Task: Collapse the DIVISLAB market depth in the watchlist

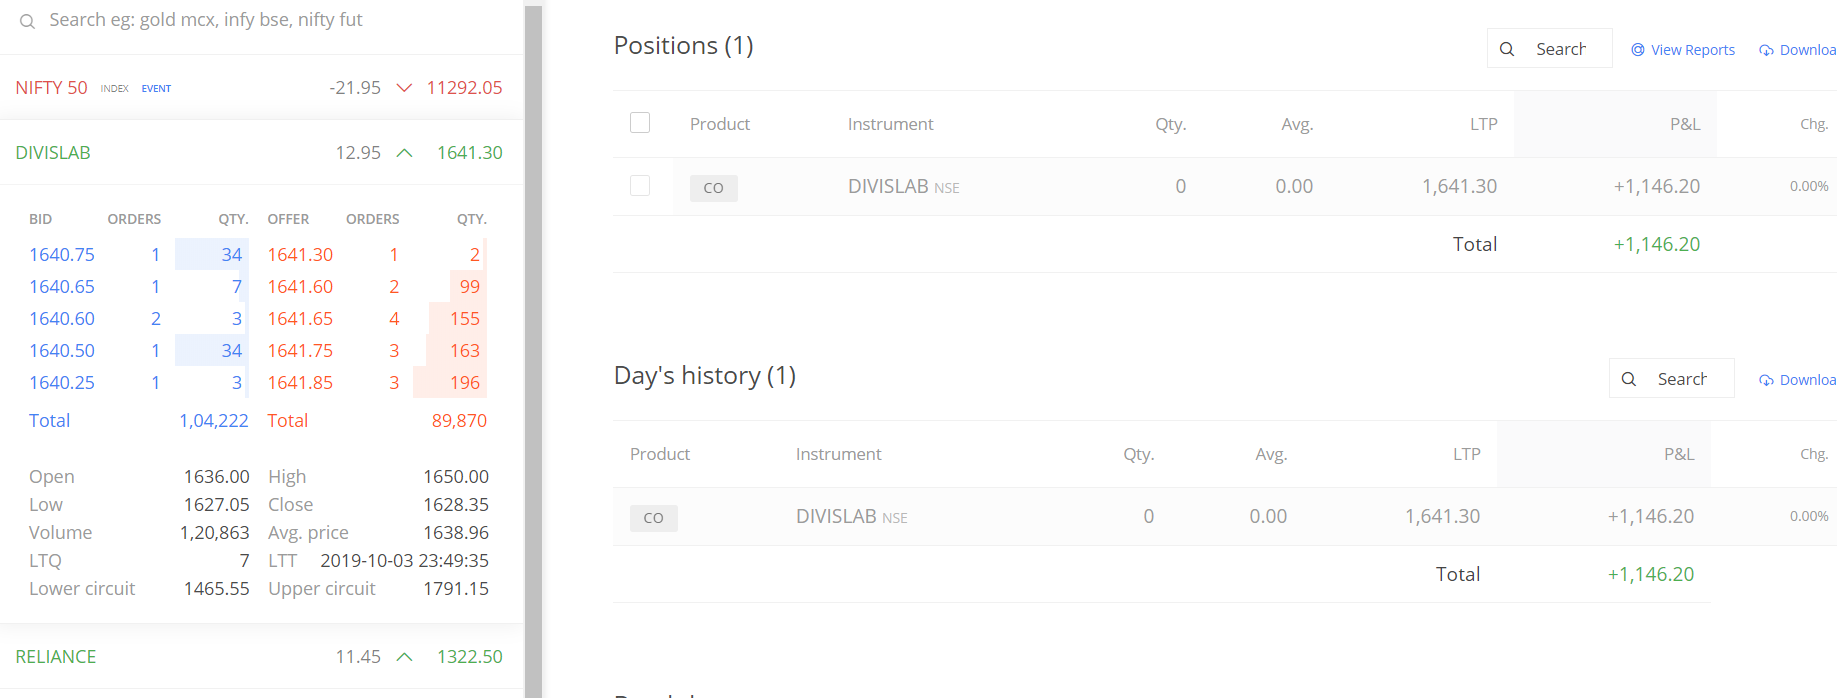Action: pyautogui.click(x=53, y=153)
